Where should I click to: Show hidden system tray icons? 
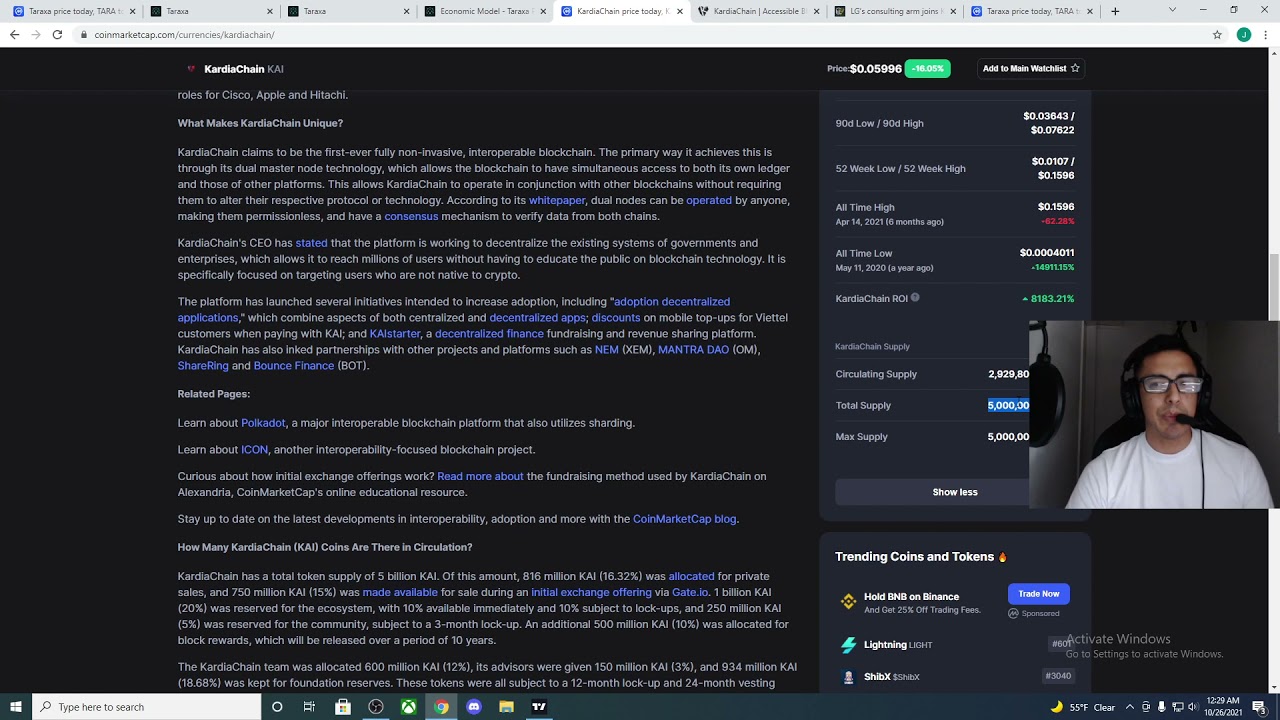[x=1132, y=707]
